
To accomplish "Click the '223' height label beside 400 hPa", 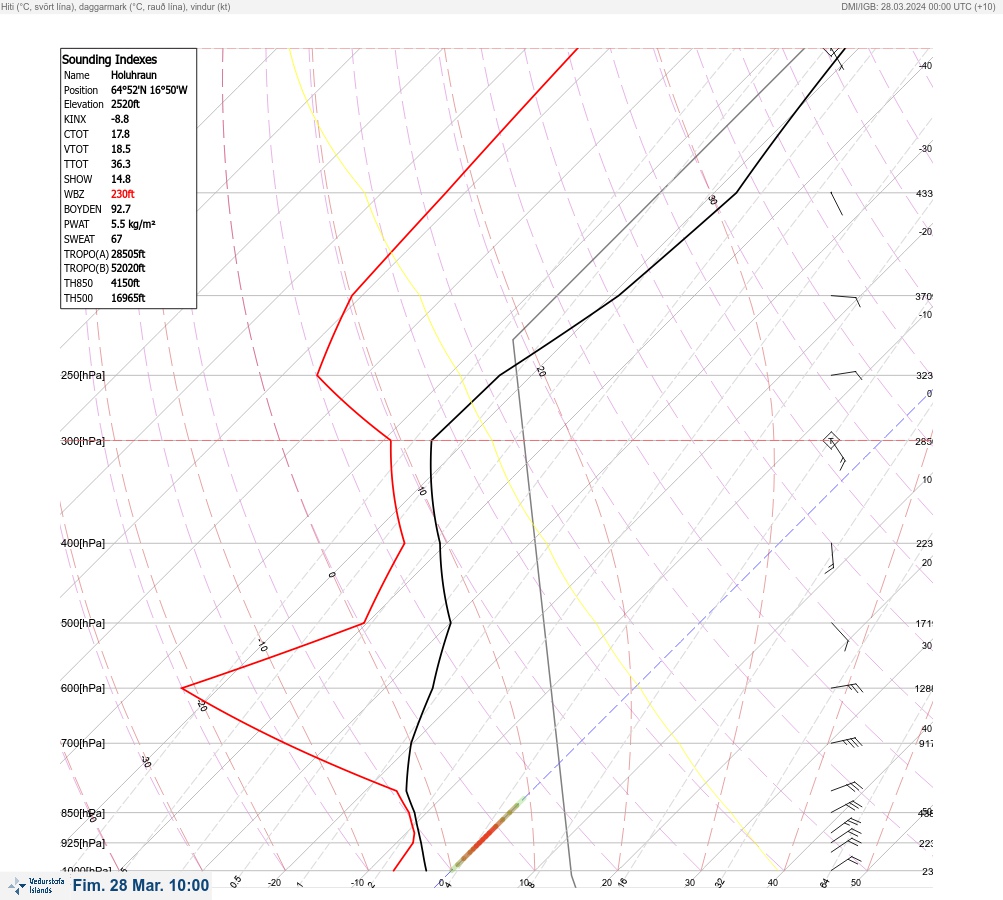I will (924, 544).
